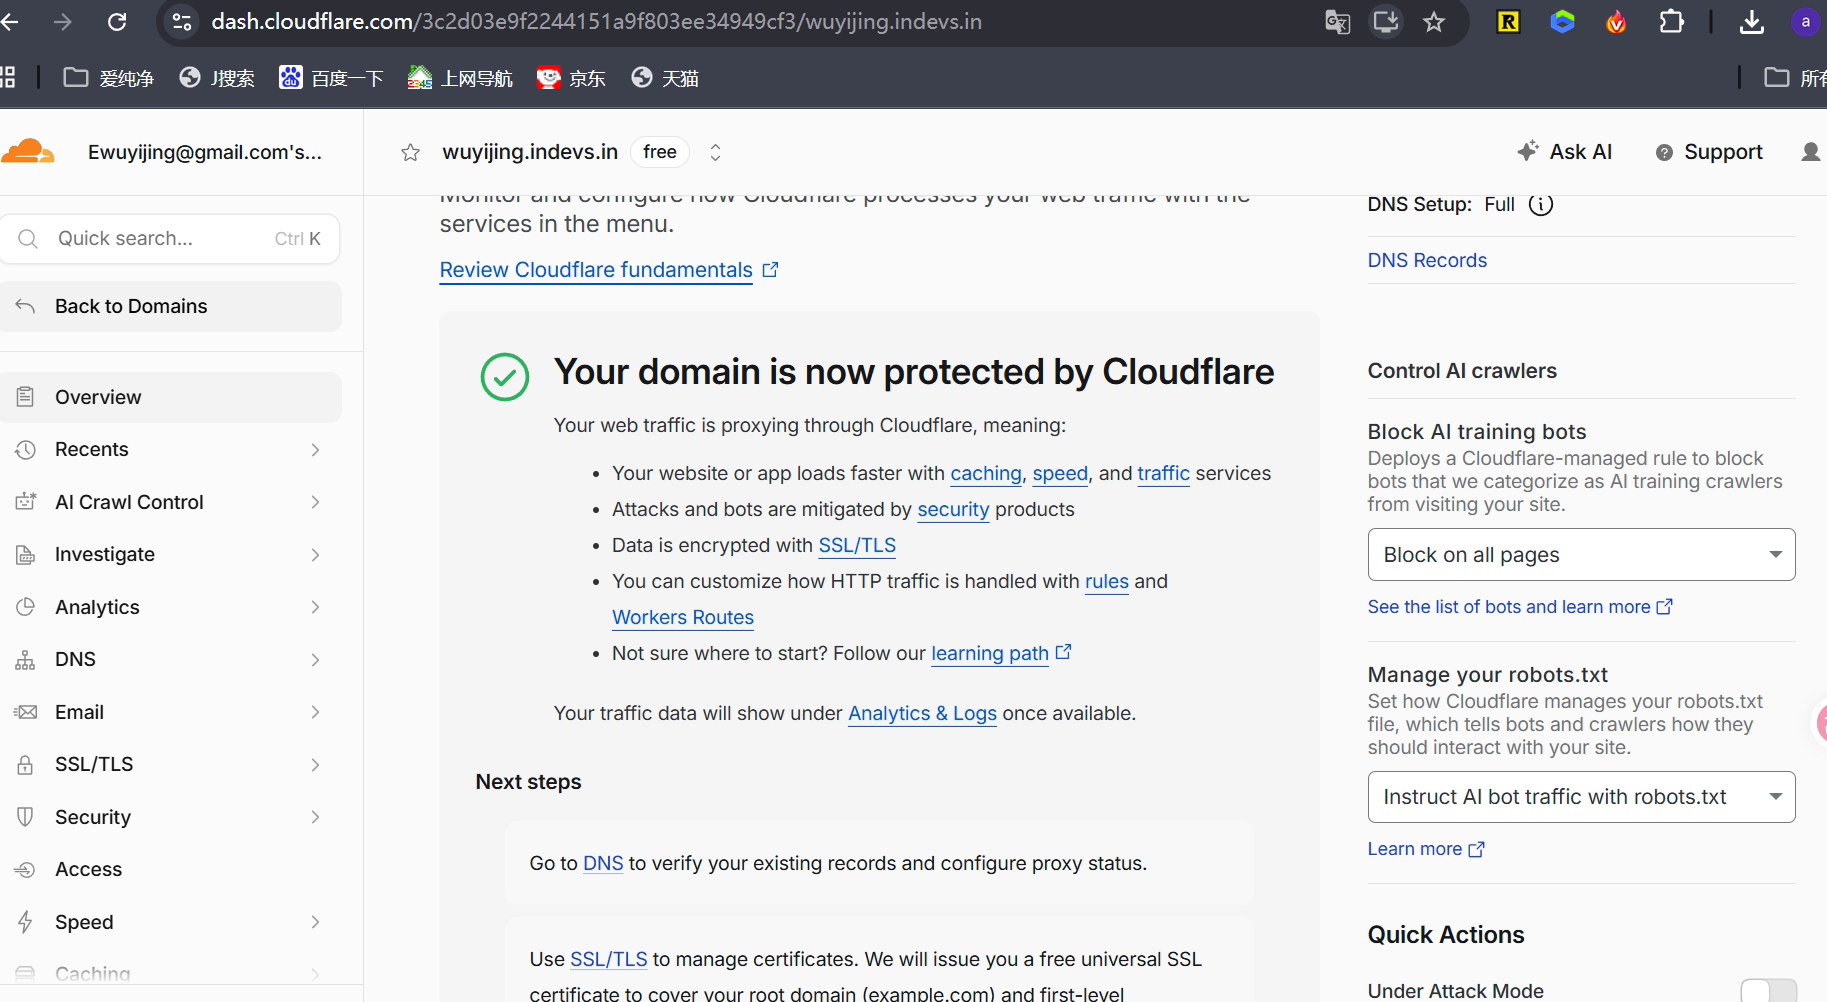
Task: Open the DNS Records link
Action: coord(1427,260)
